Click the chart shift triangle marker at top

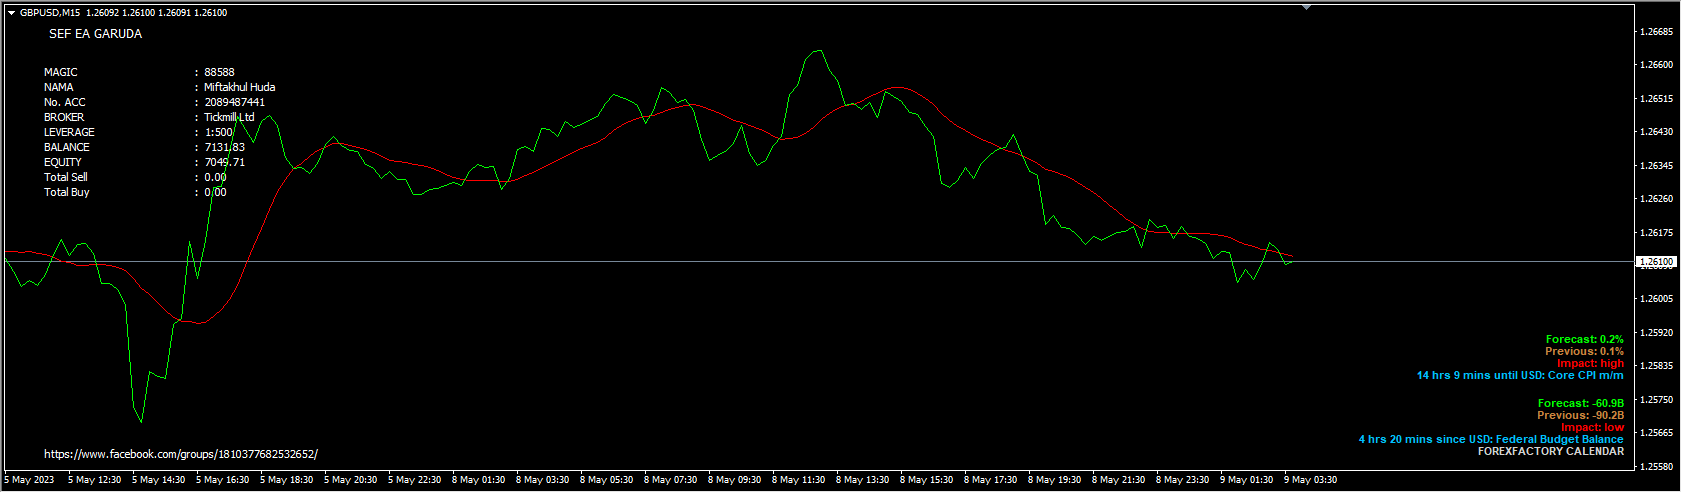[1305, 7]
